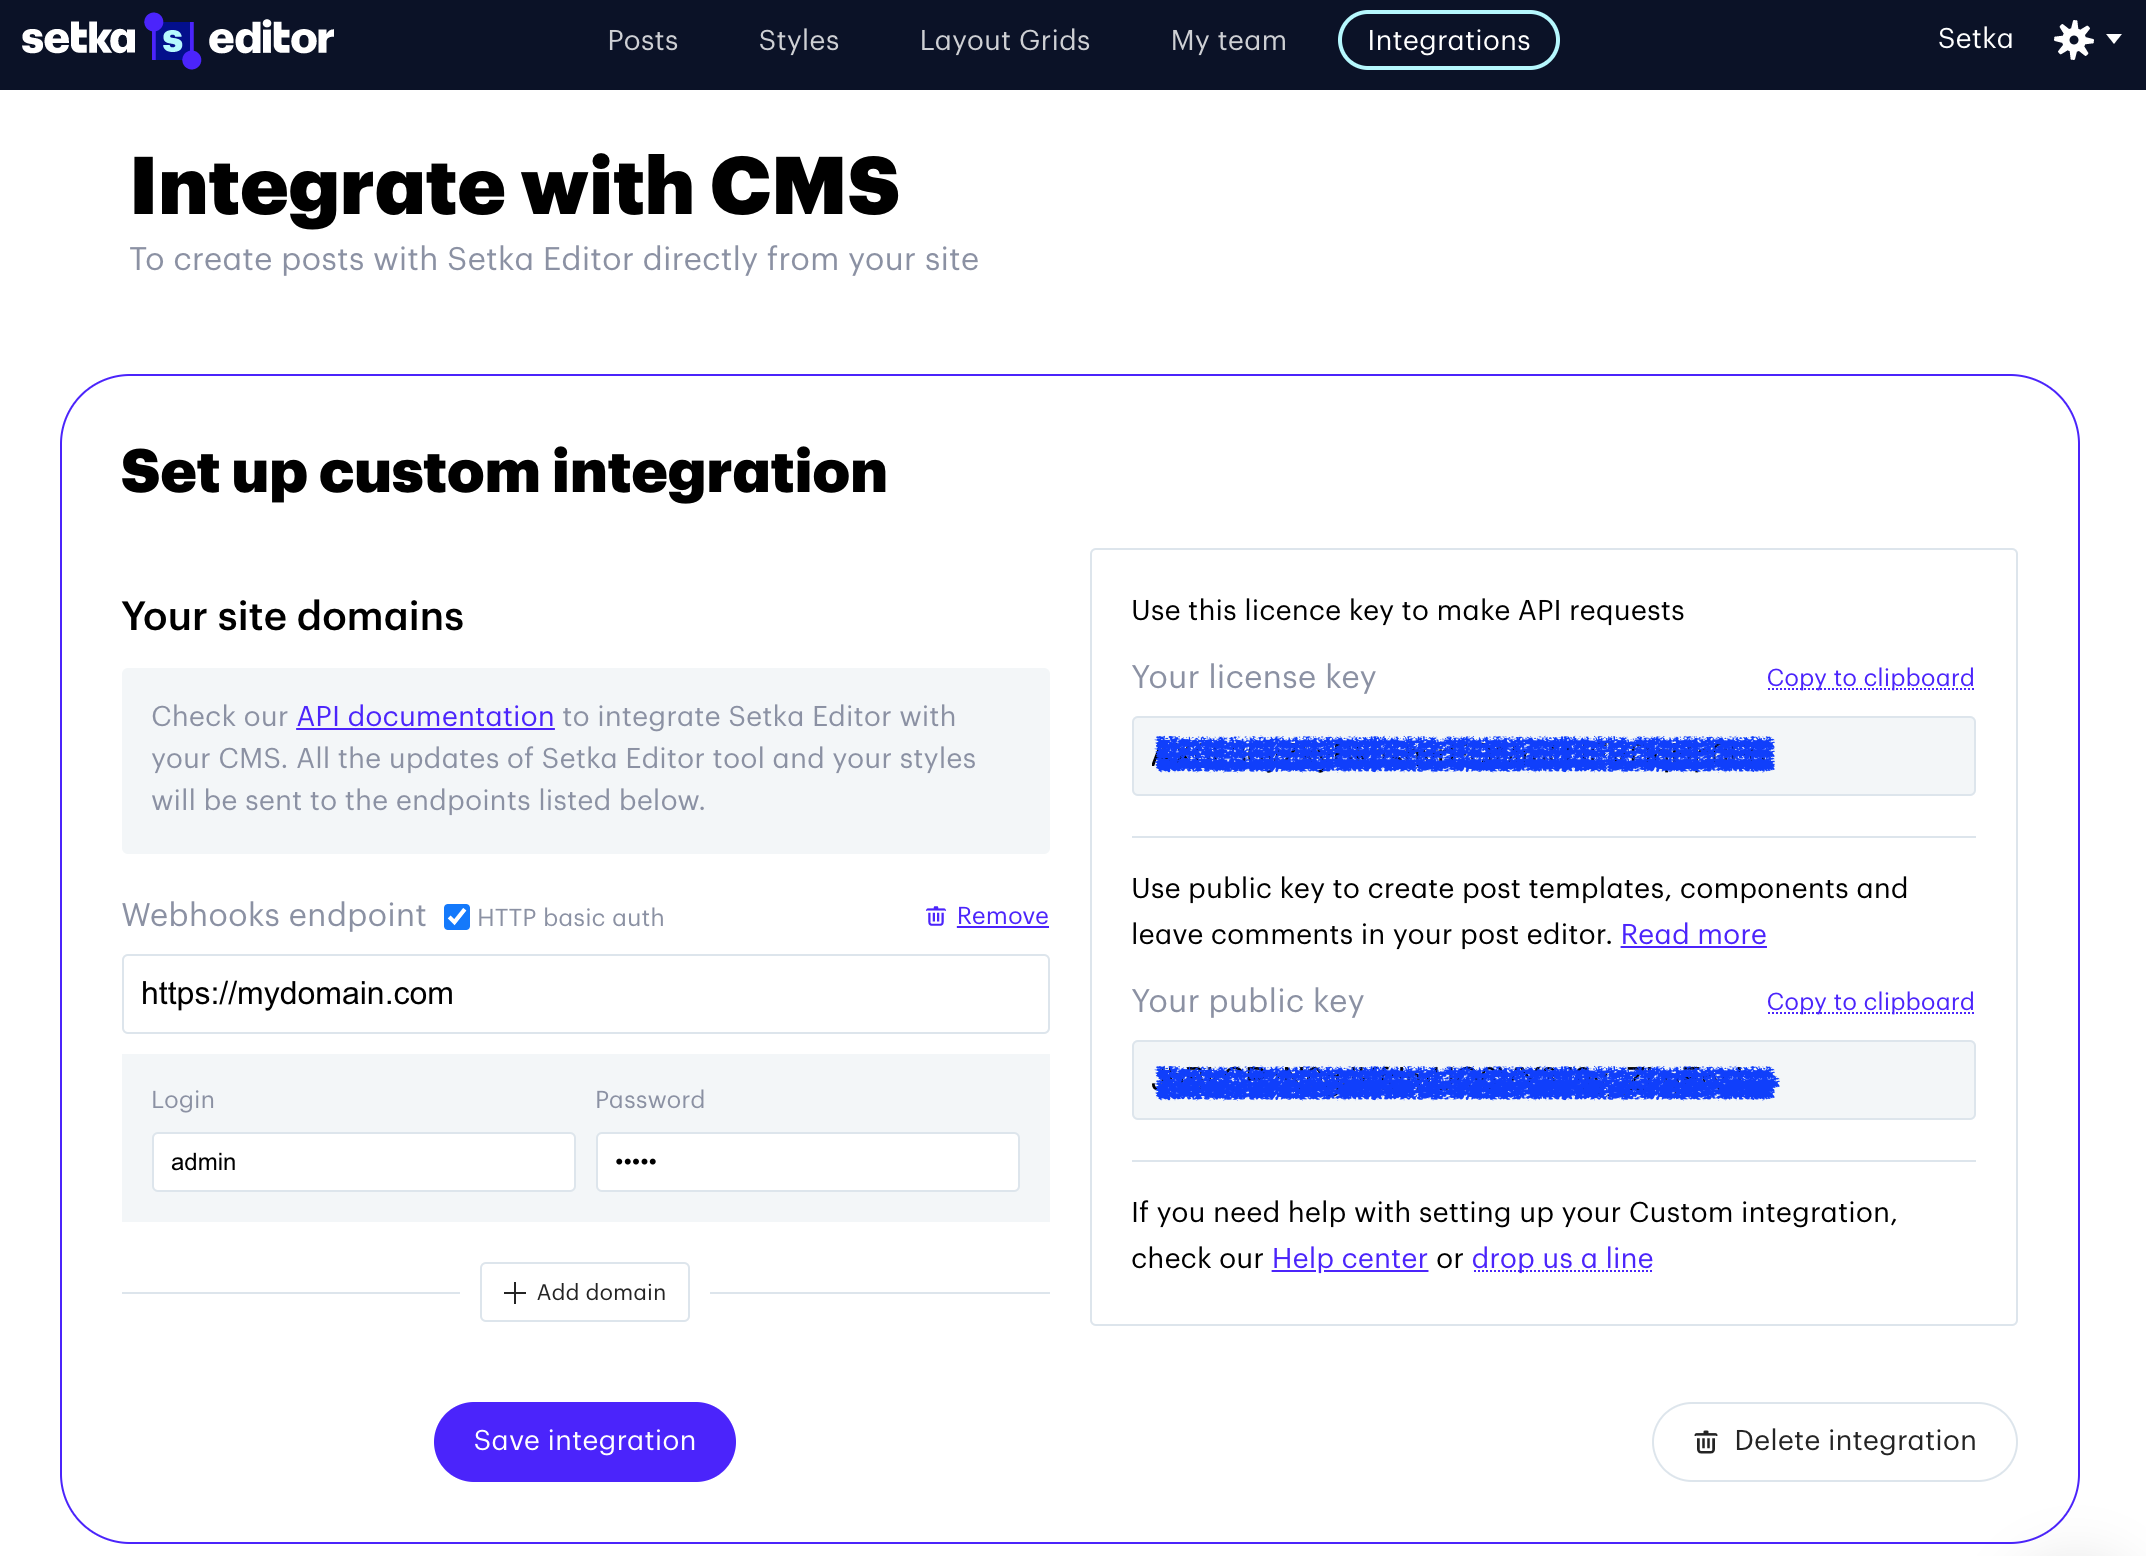Viewport: 2146px width, 1556px height.
Task: Open the settings gear menu
Action: 2073,40
